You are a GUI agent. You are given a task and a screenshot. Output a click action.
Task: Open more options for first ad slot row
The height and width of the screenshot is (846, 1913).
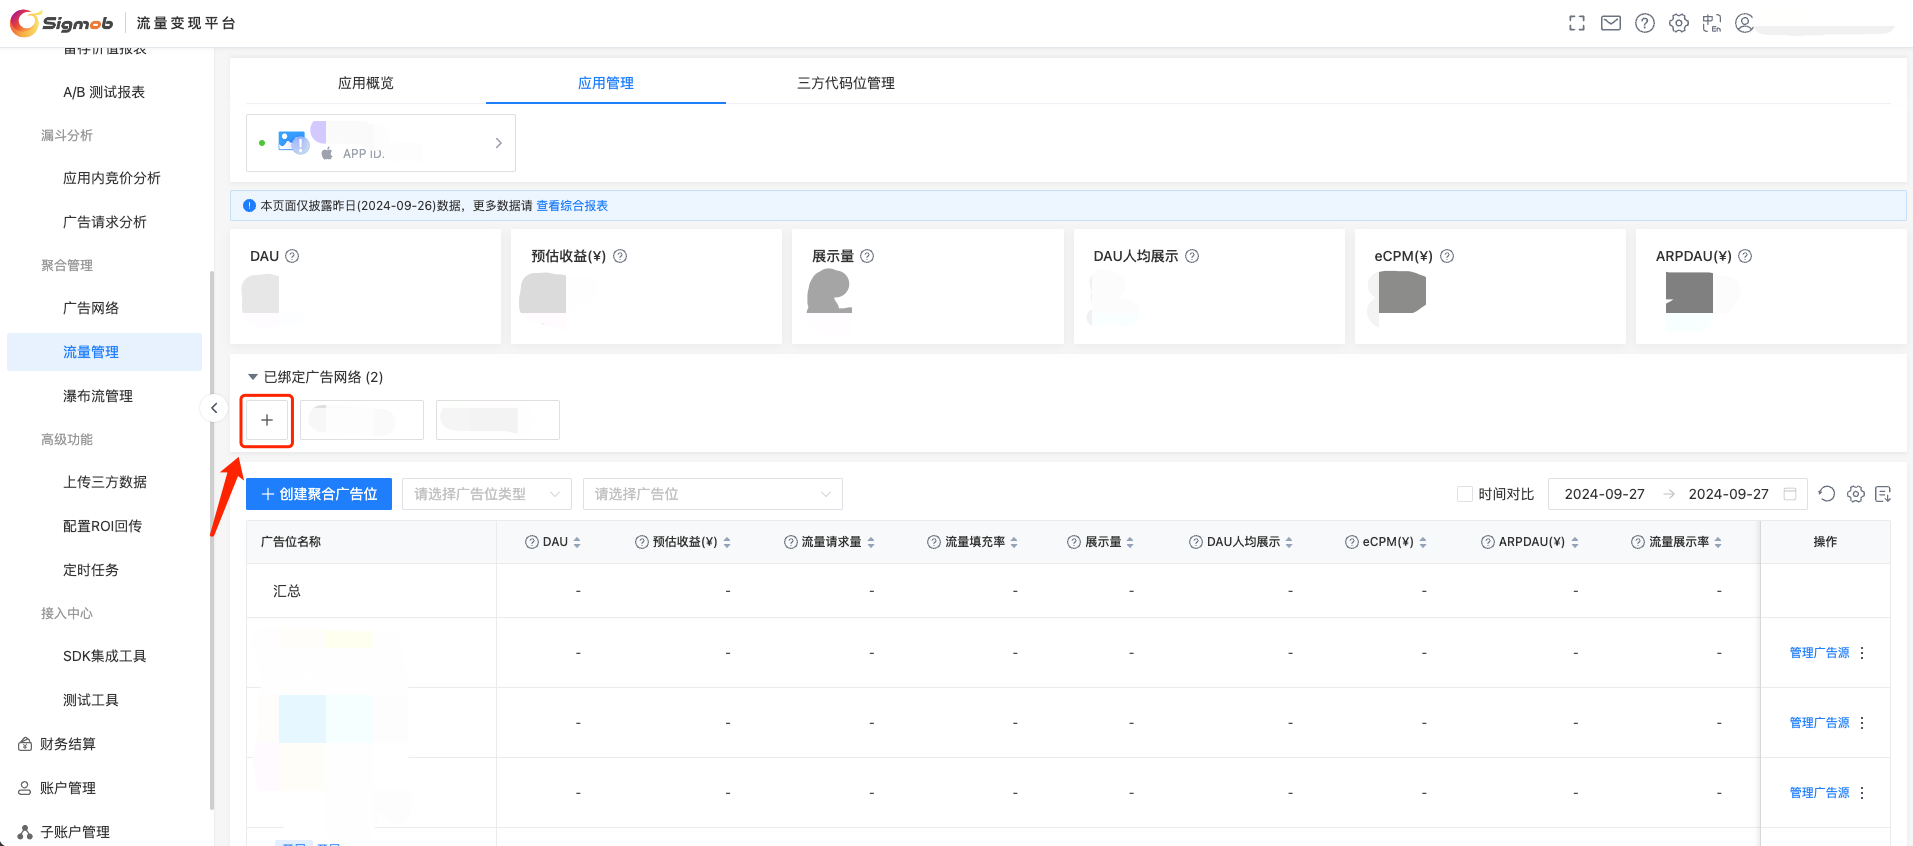(1862, 653)
